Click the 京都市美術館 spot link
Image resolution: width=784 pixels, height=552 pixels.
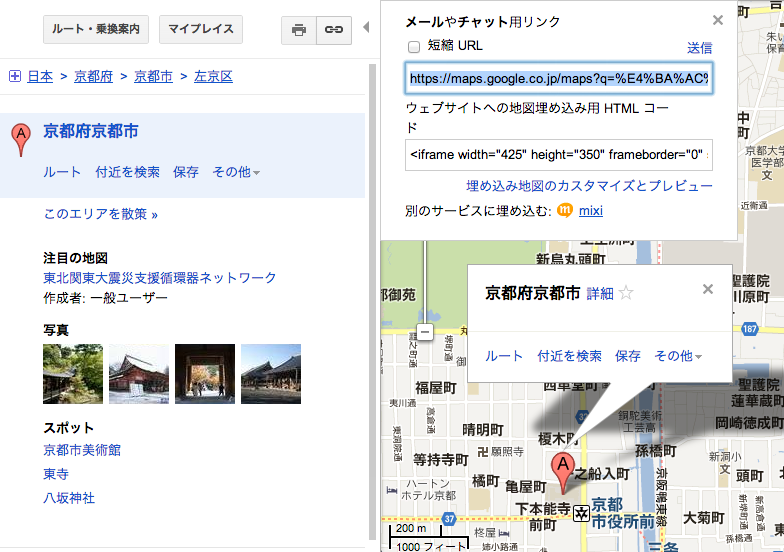82,450
